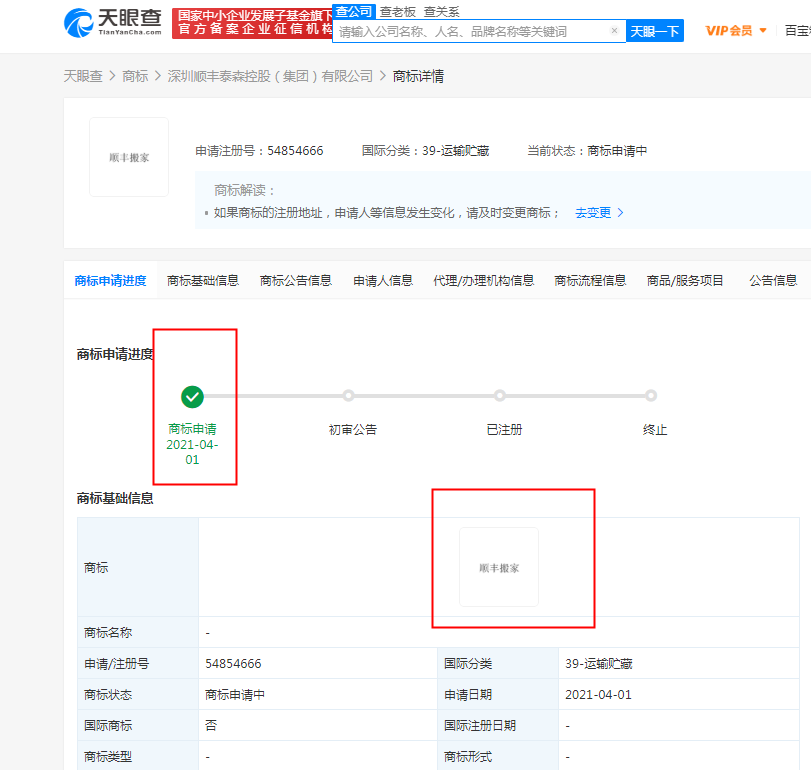The height and width of the screenshot is (770, 811).
Task: Click the 商标基础信息 section heading
Action: click(115, 498)
